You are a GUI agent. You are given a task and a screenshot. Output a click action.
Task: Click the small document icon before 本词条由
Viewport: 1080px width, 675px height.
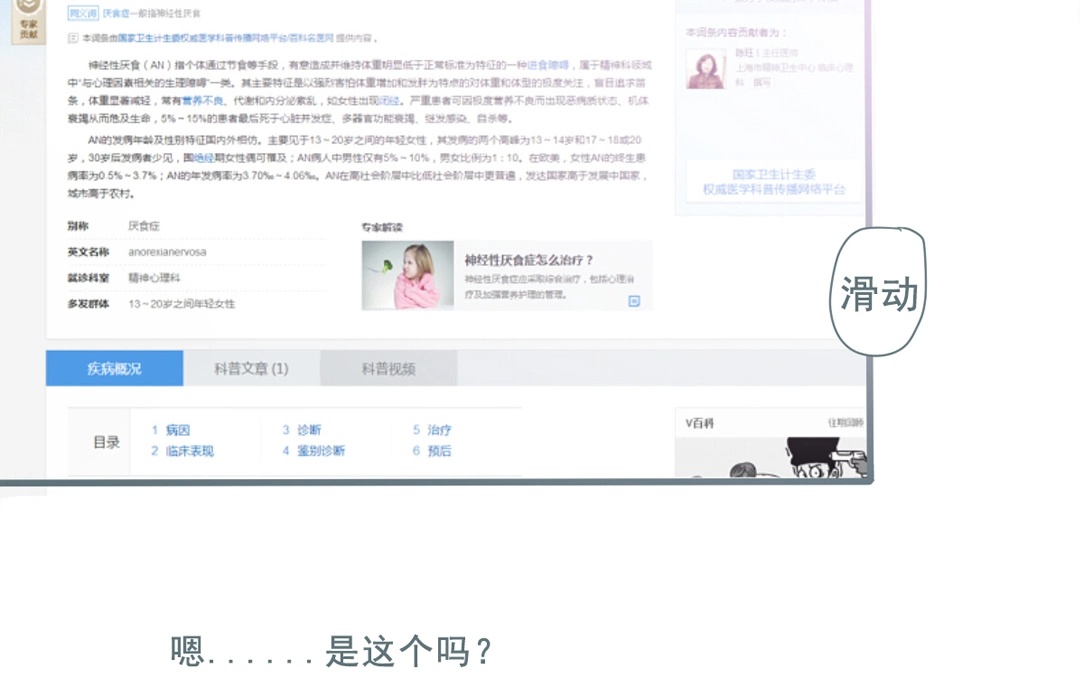[x=72, y=38]
